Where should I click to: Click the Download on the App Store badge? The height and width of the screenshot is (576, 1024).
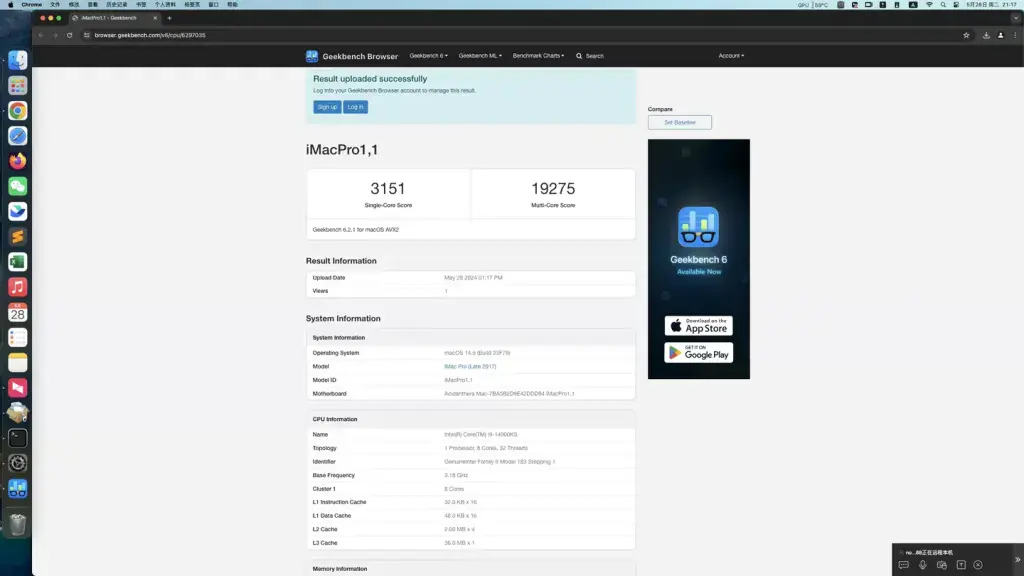(698, 326)
